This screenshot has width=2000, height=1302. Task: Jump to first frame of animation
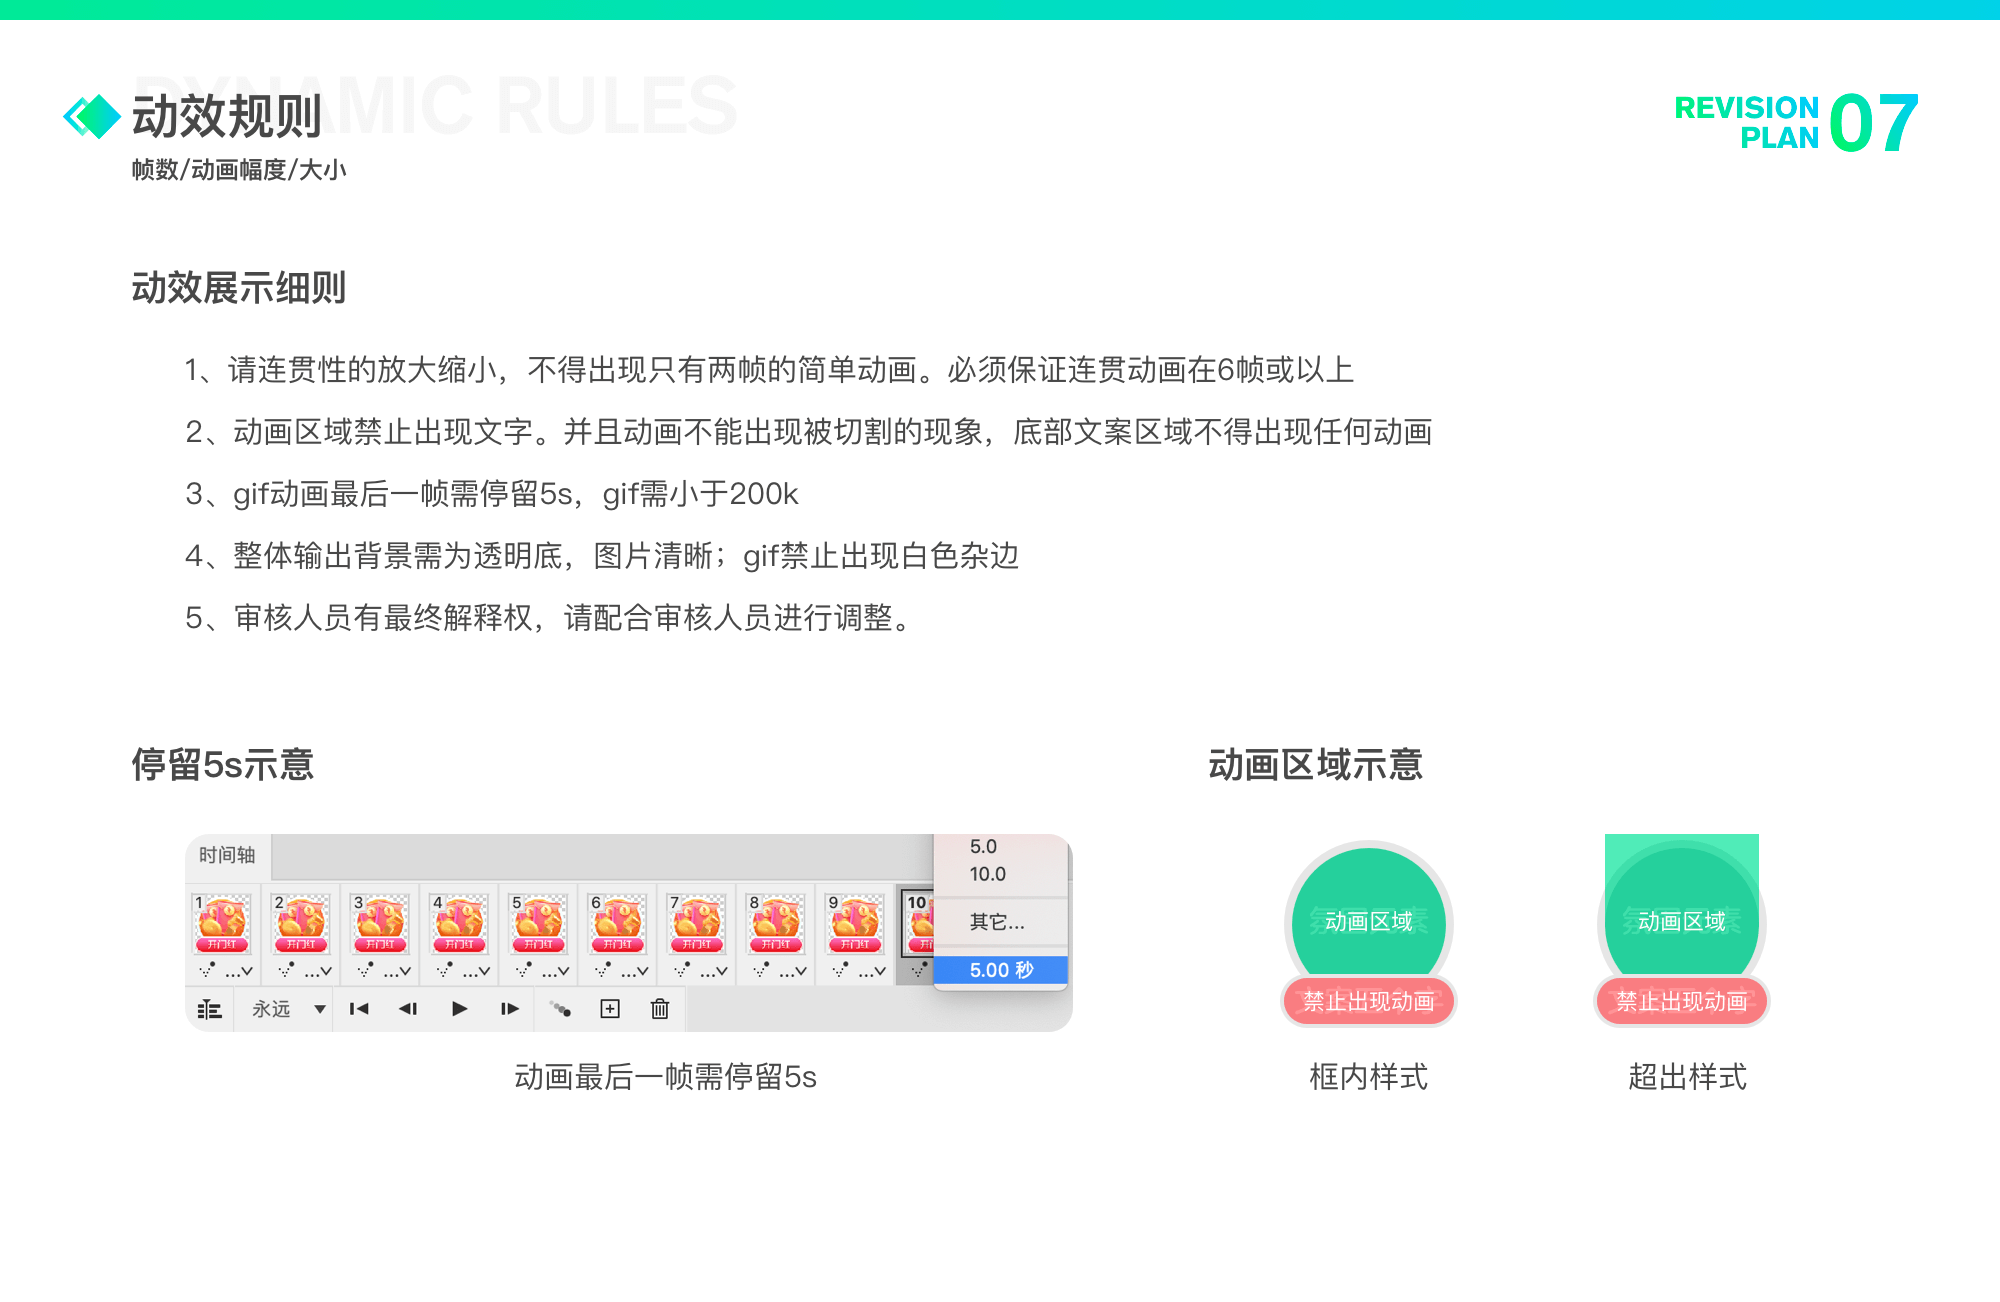pyautogui.click(x=359, y=1009)
